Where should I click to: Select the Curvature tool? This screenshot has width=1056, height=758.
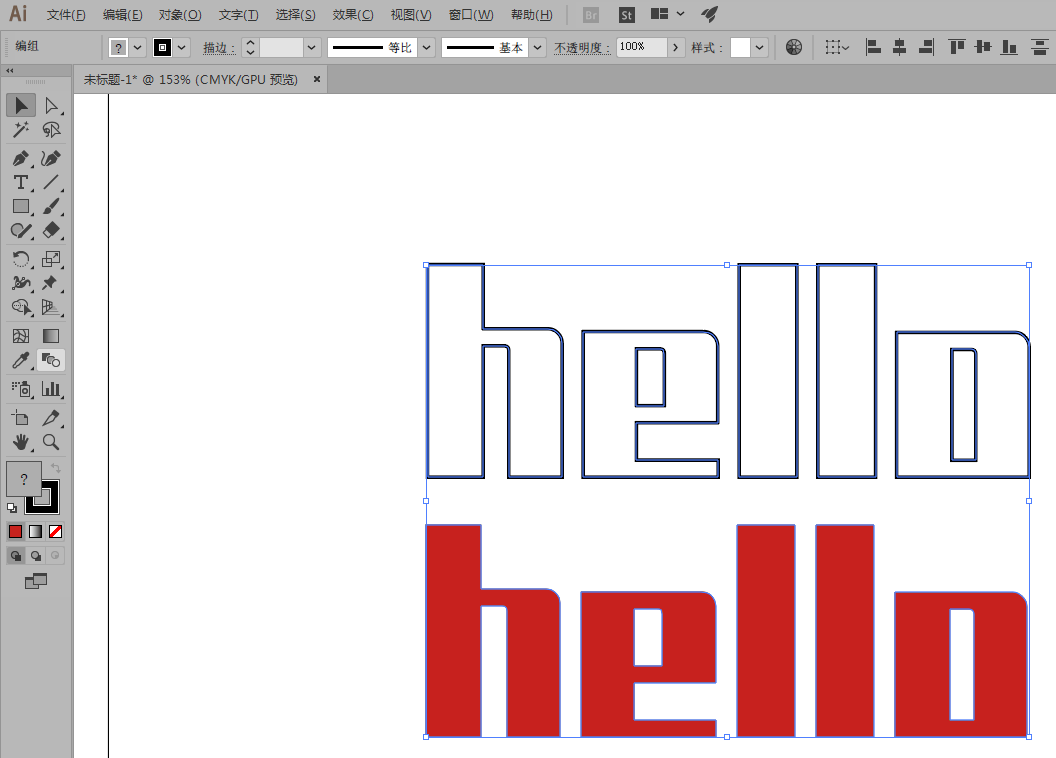[x=51, y=158]
